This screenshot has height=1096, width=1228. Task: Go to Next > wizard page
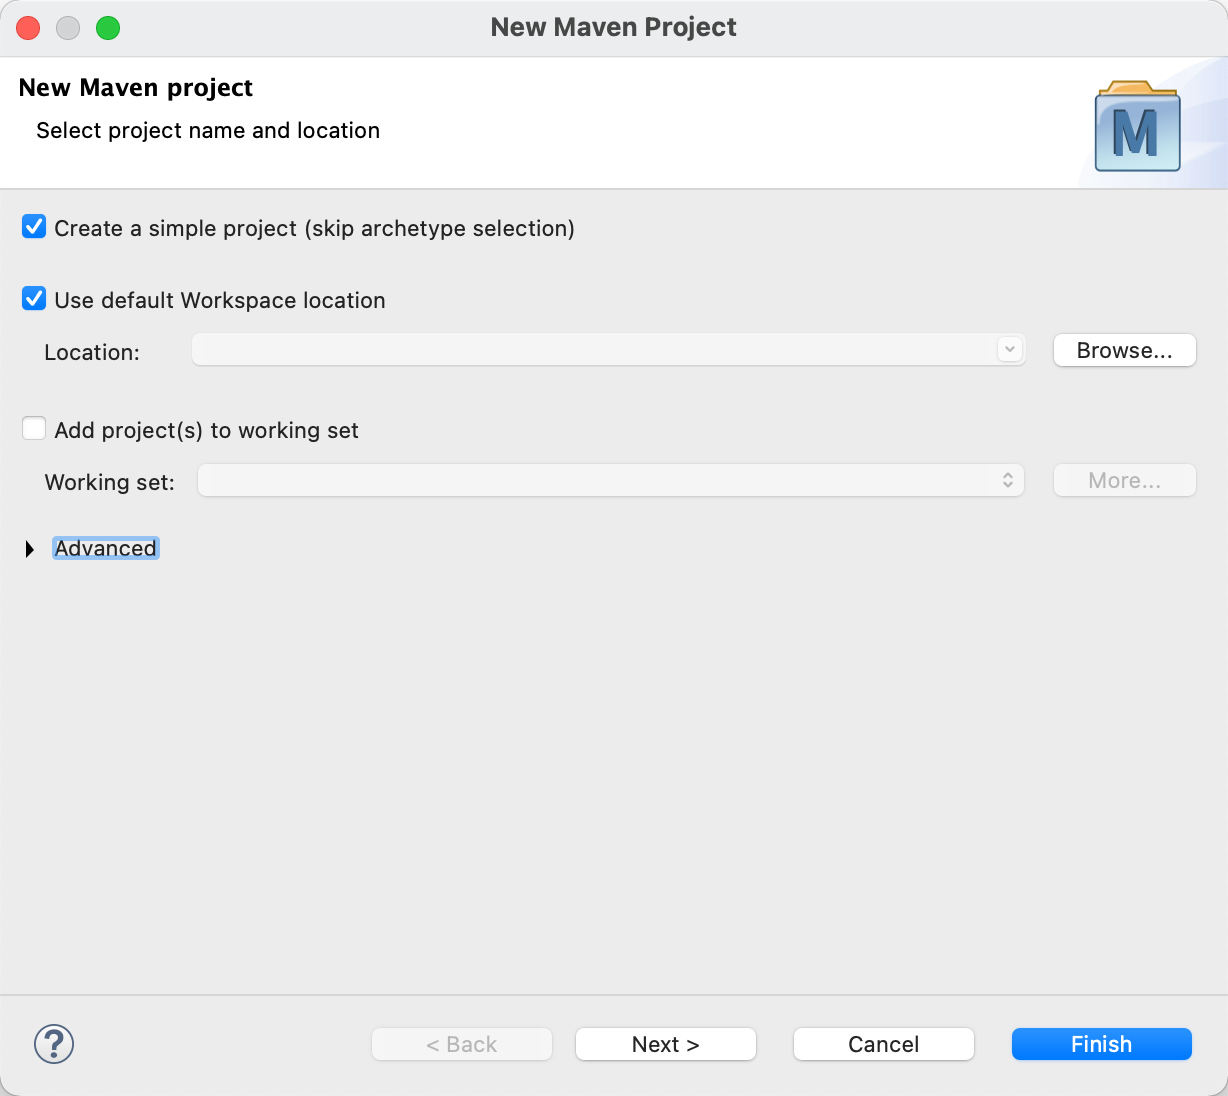click(666, 1044)
